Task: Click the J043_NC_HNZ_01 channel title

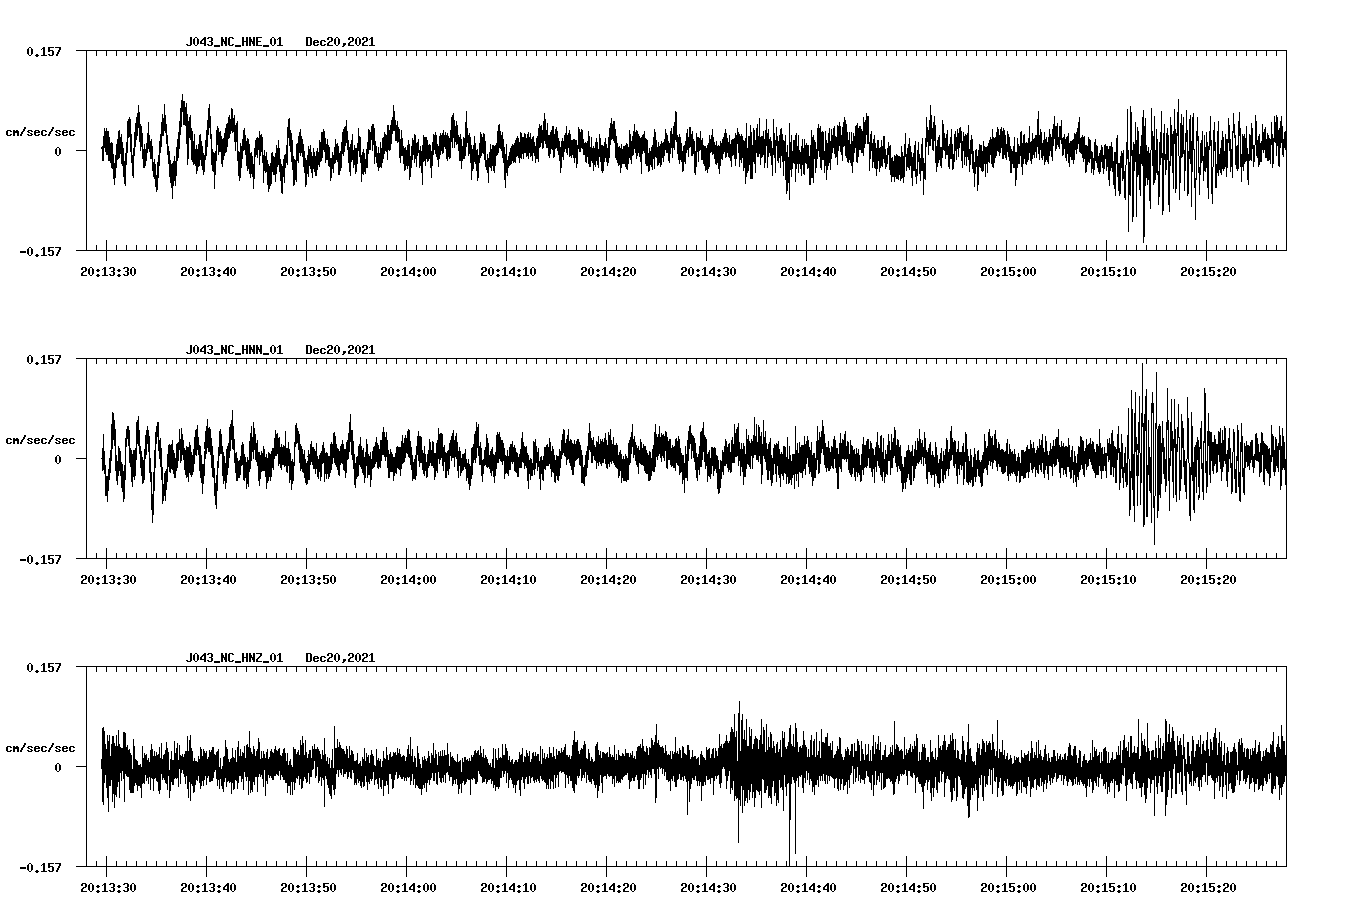Action: click(x=234, y=658)
